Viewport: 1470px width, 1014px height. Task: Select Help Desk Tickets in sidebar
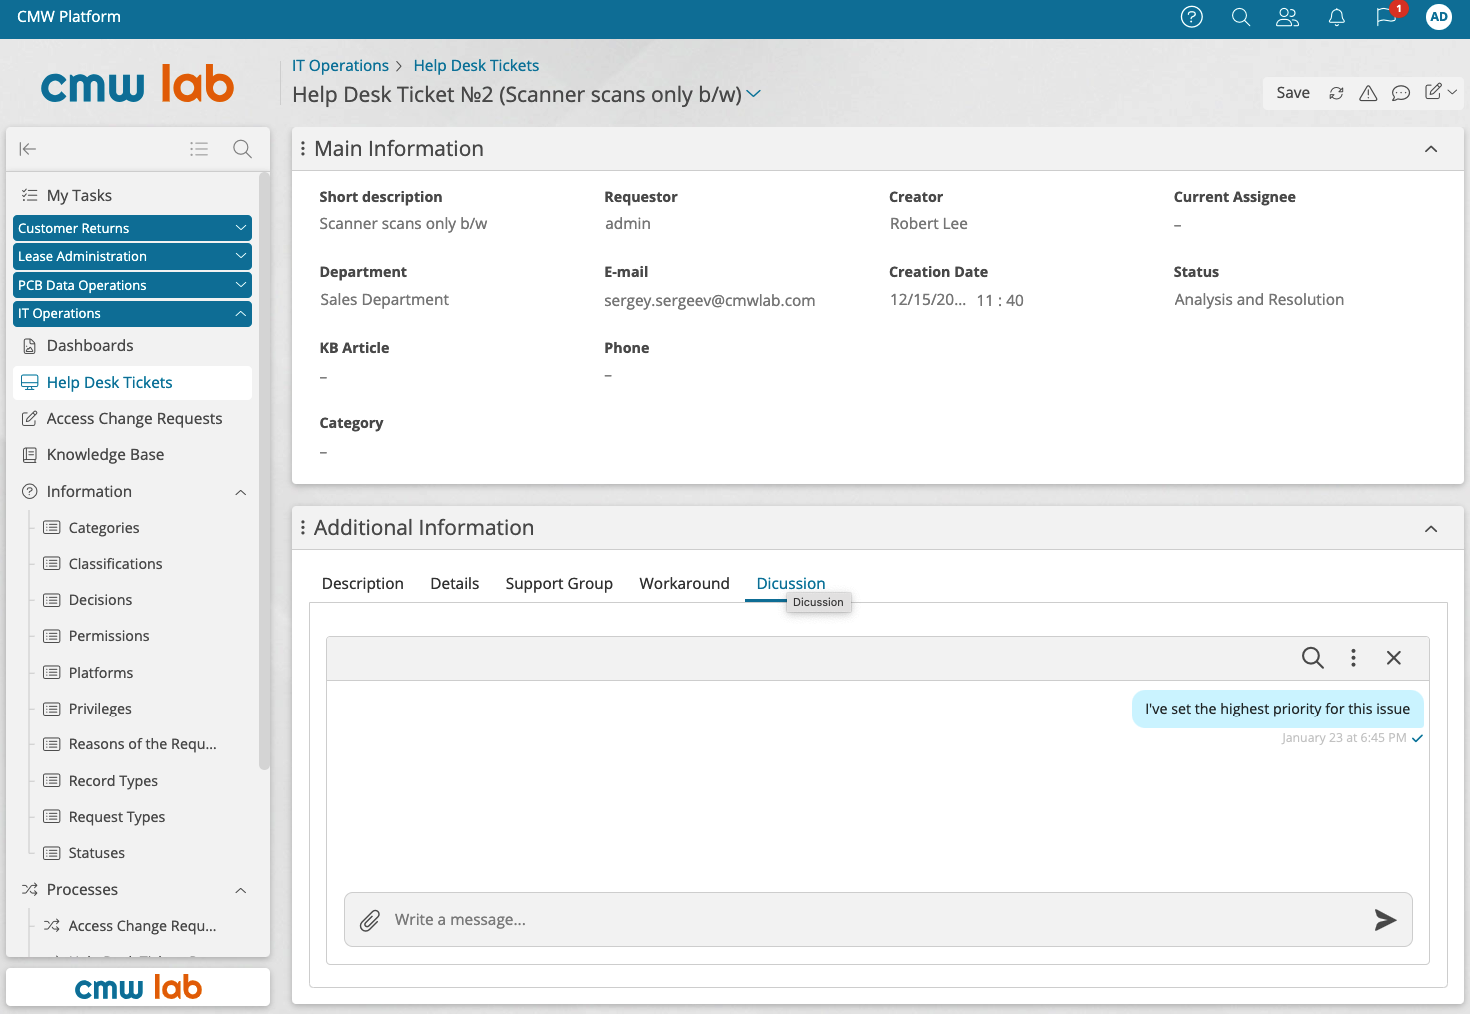click(132, 383)
